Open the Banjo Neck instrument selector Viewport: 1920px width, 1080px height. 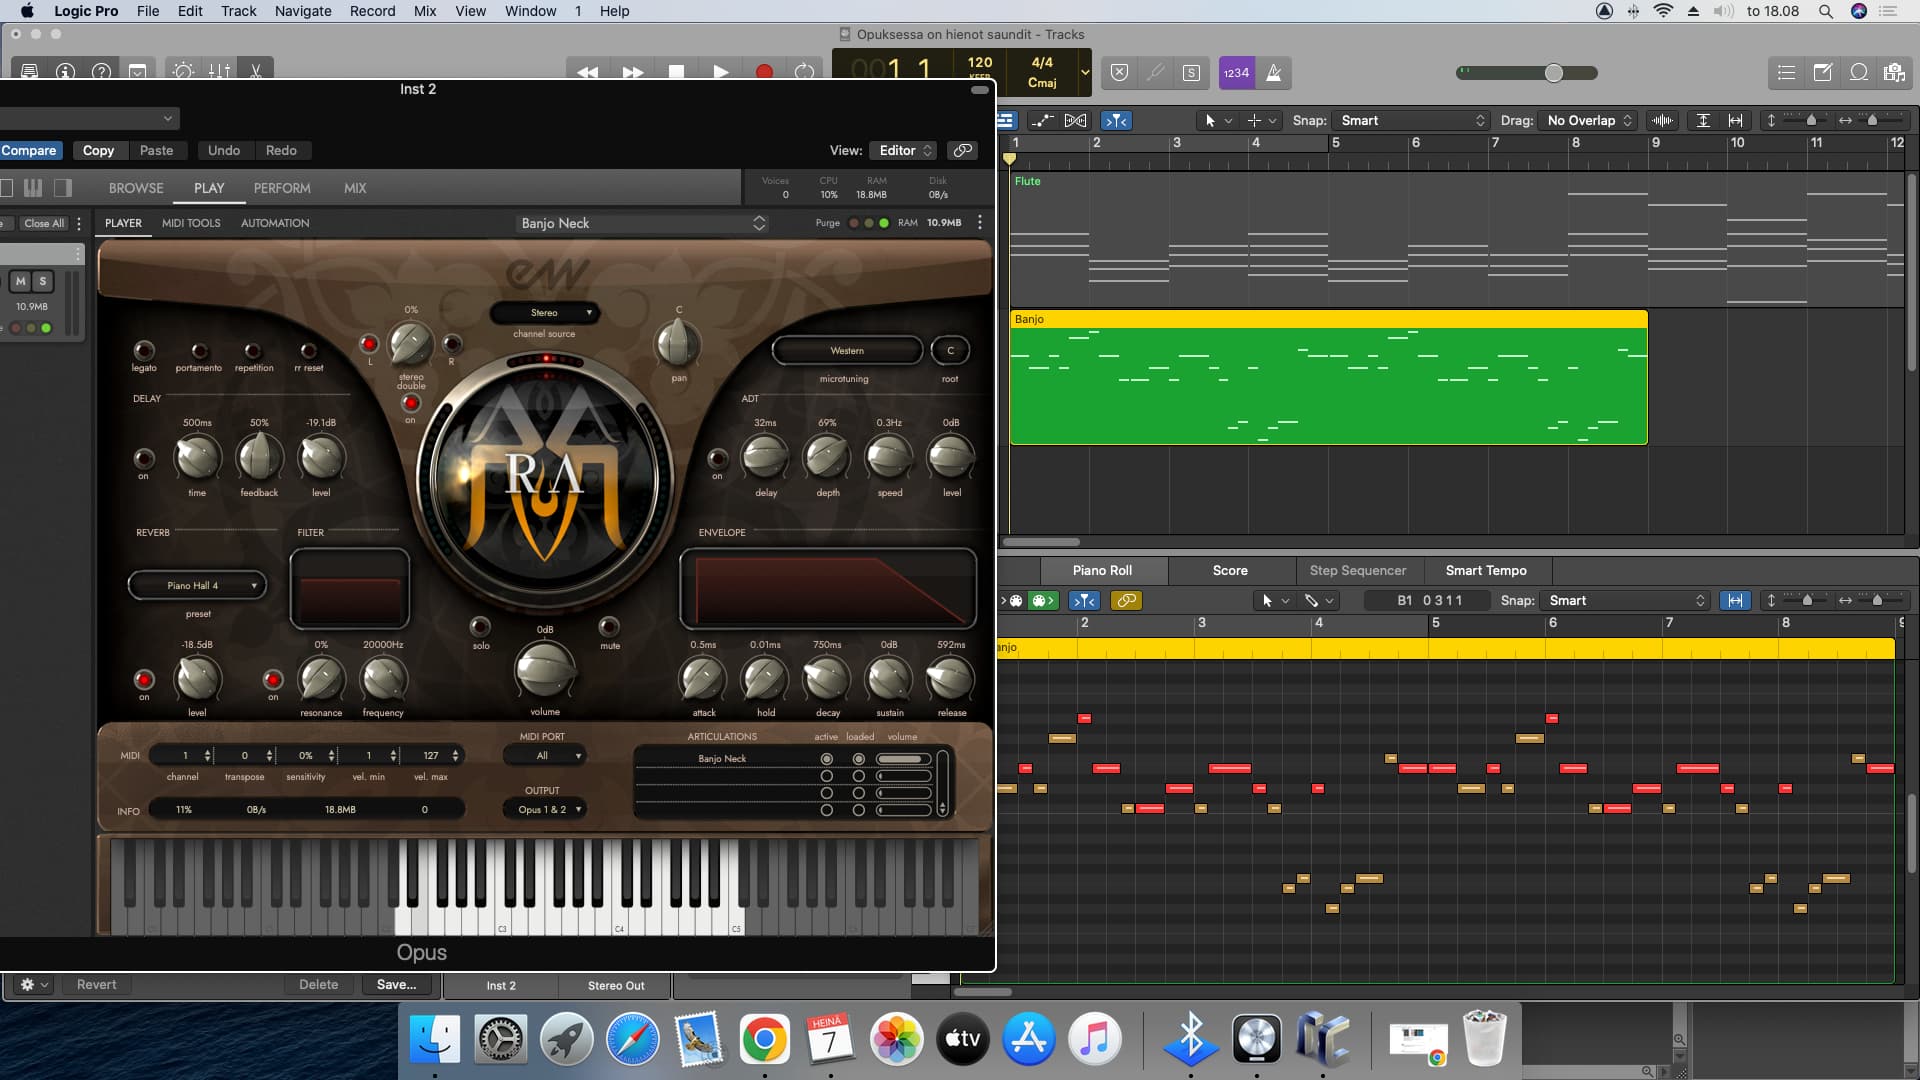(642, 223)
